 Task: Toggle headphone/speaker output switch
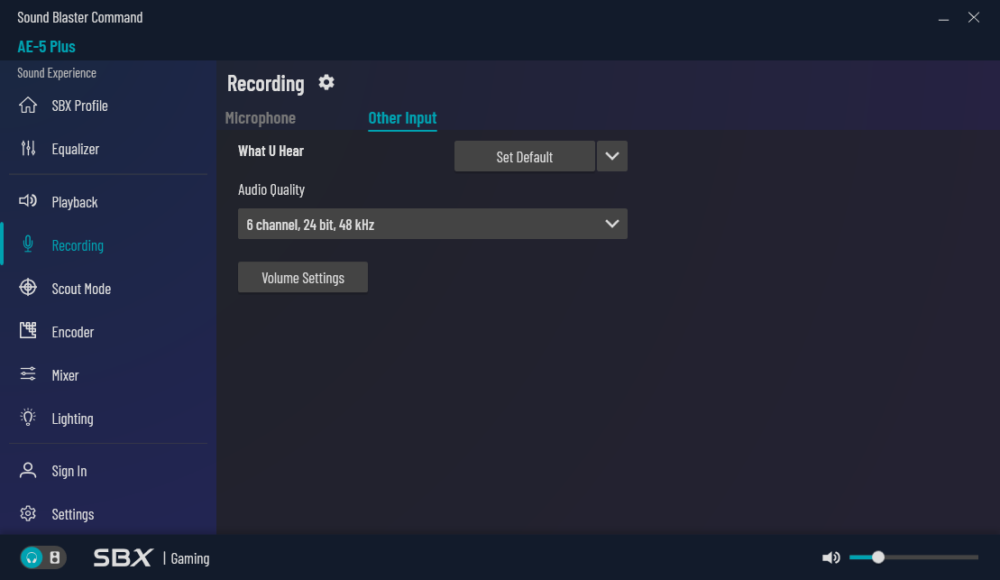(43, 558)
